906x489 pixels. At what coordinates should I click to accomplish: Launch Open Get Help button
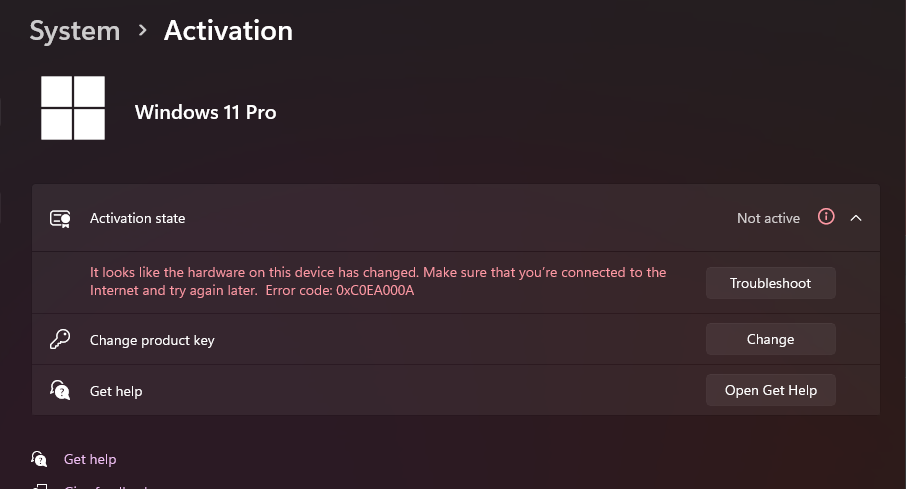coord(770,390)
